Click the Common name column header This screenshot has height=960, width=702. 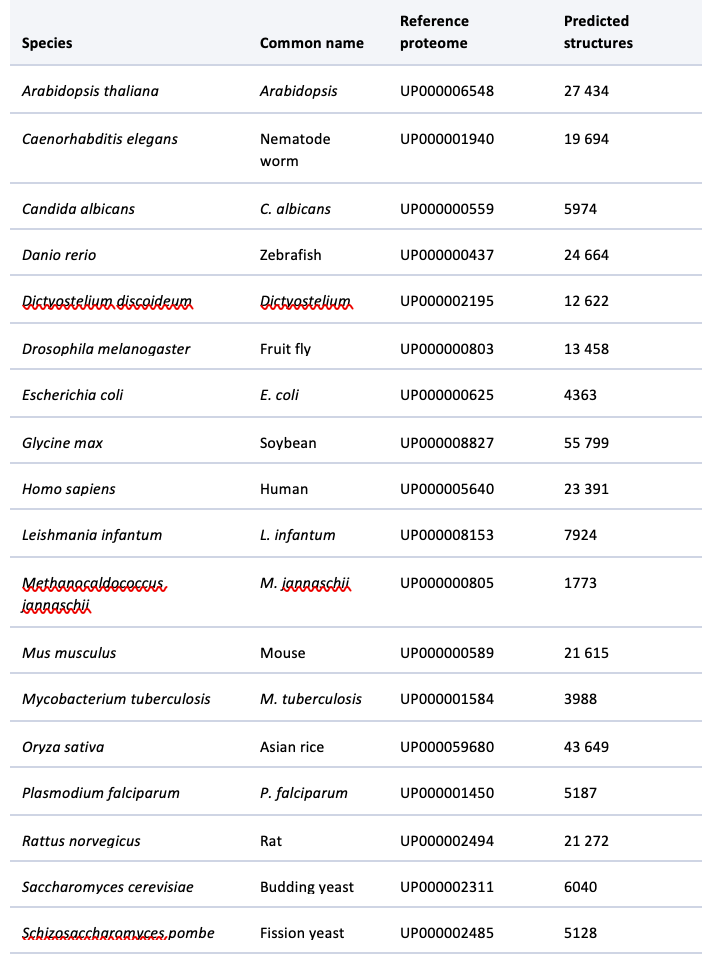click(x=312, y=43)
